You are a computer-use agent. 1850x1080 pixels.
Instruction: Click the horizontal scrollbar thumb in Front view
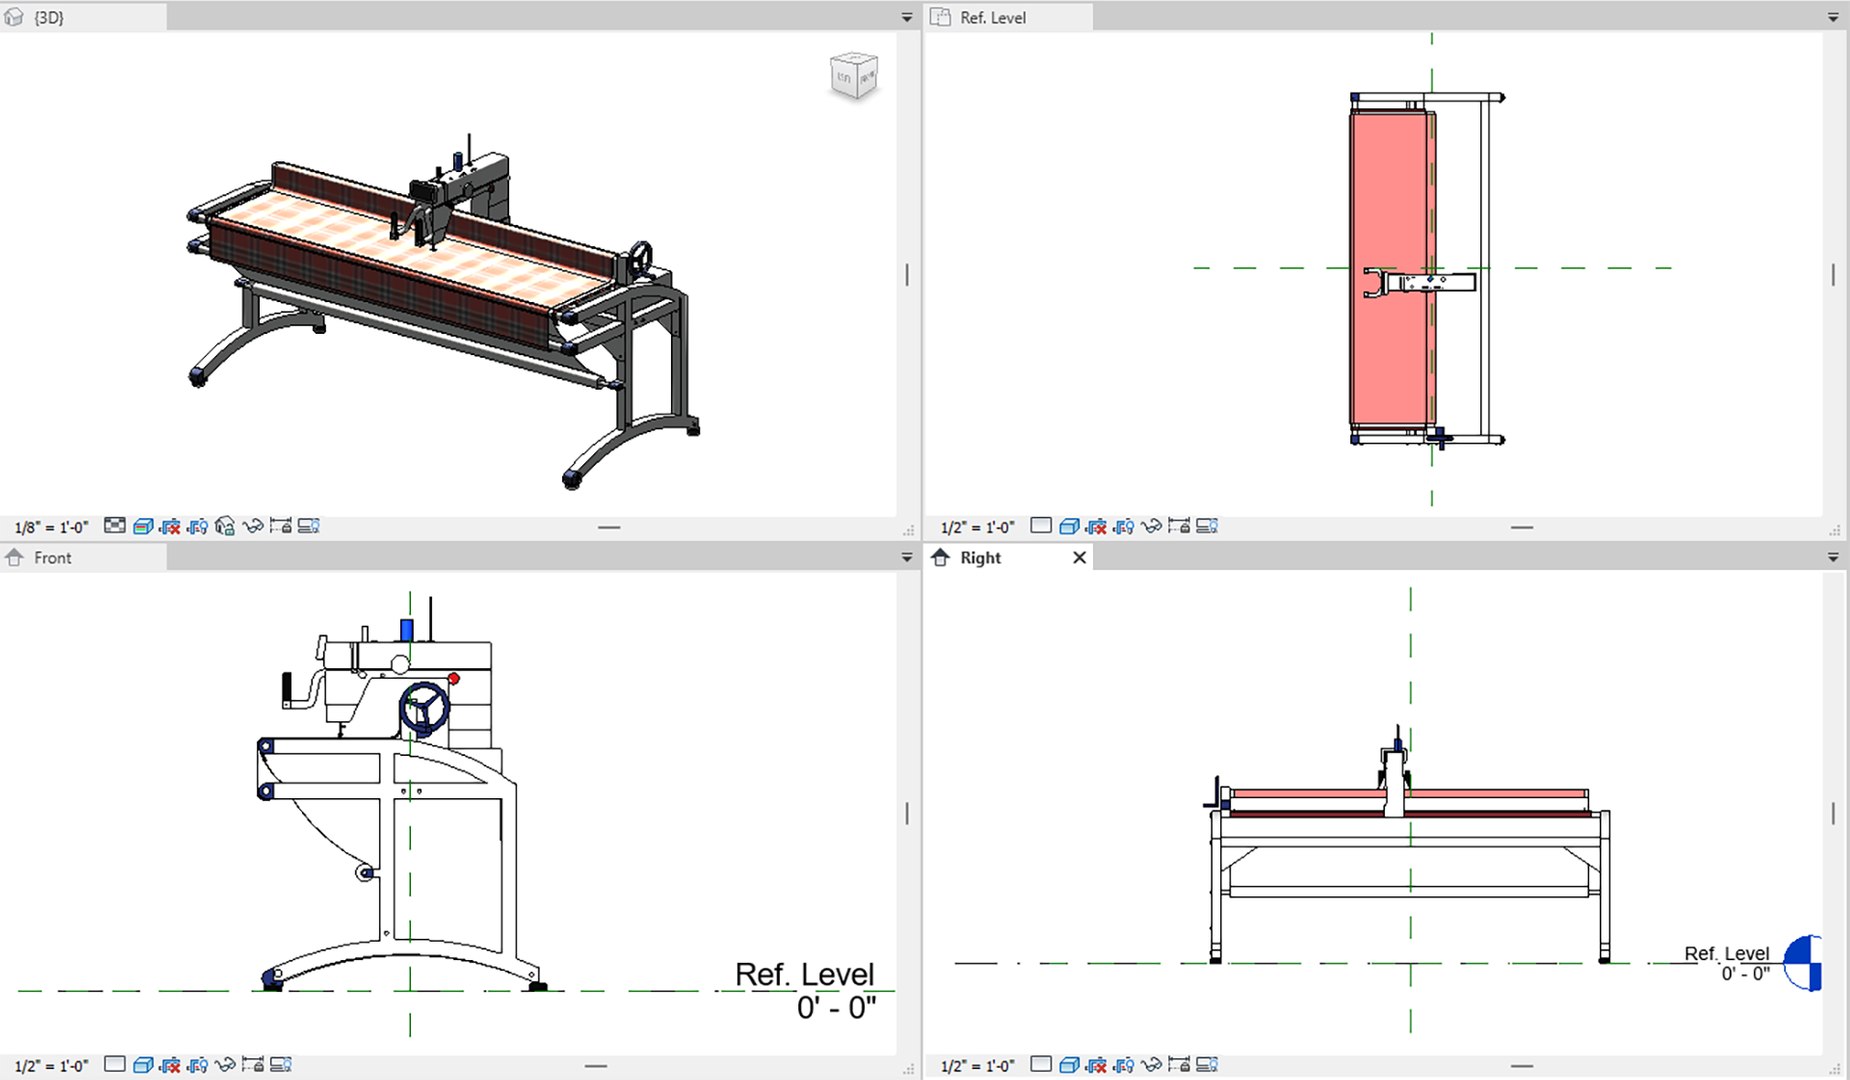tap(596, 1066)
